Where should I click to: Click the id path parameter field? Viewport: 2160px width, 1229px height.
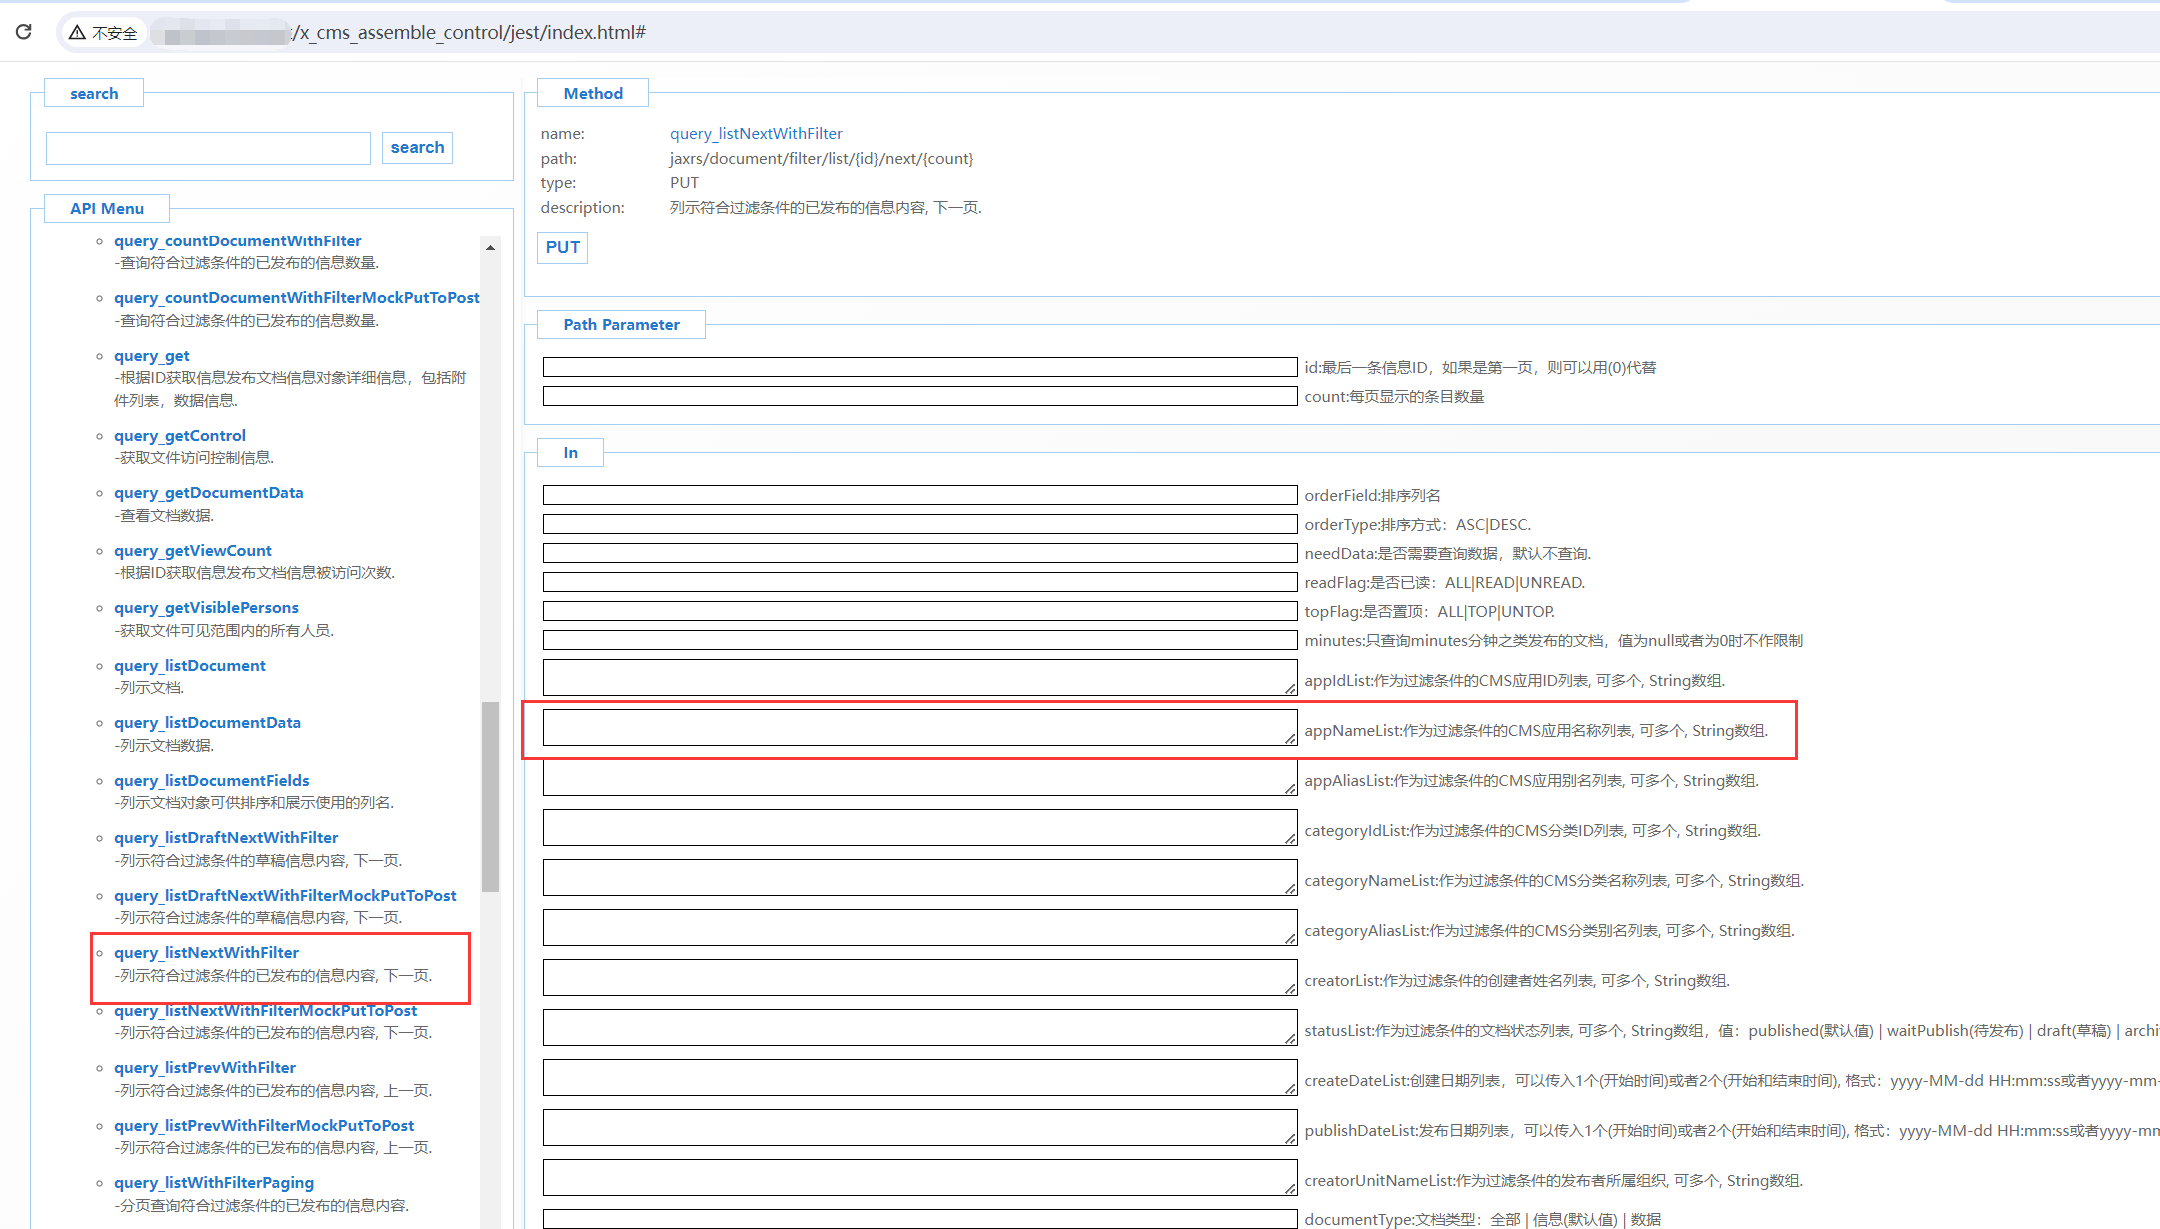tap(919, 367)
